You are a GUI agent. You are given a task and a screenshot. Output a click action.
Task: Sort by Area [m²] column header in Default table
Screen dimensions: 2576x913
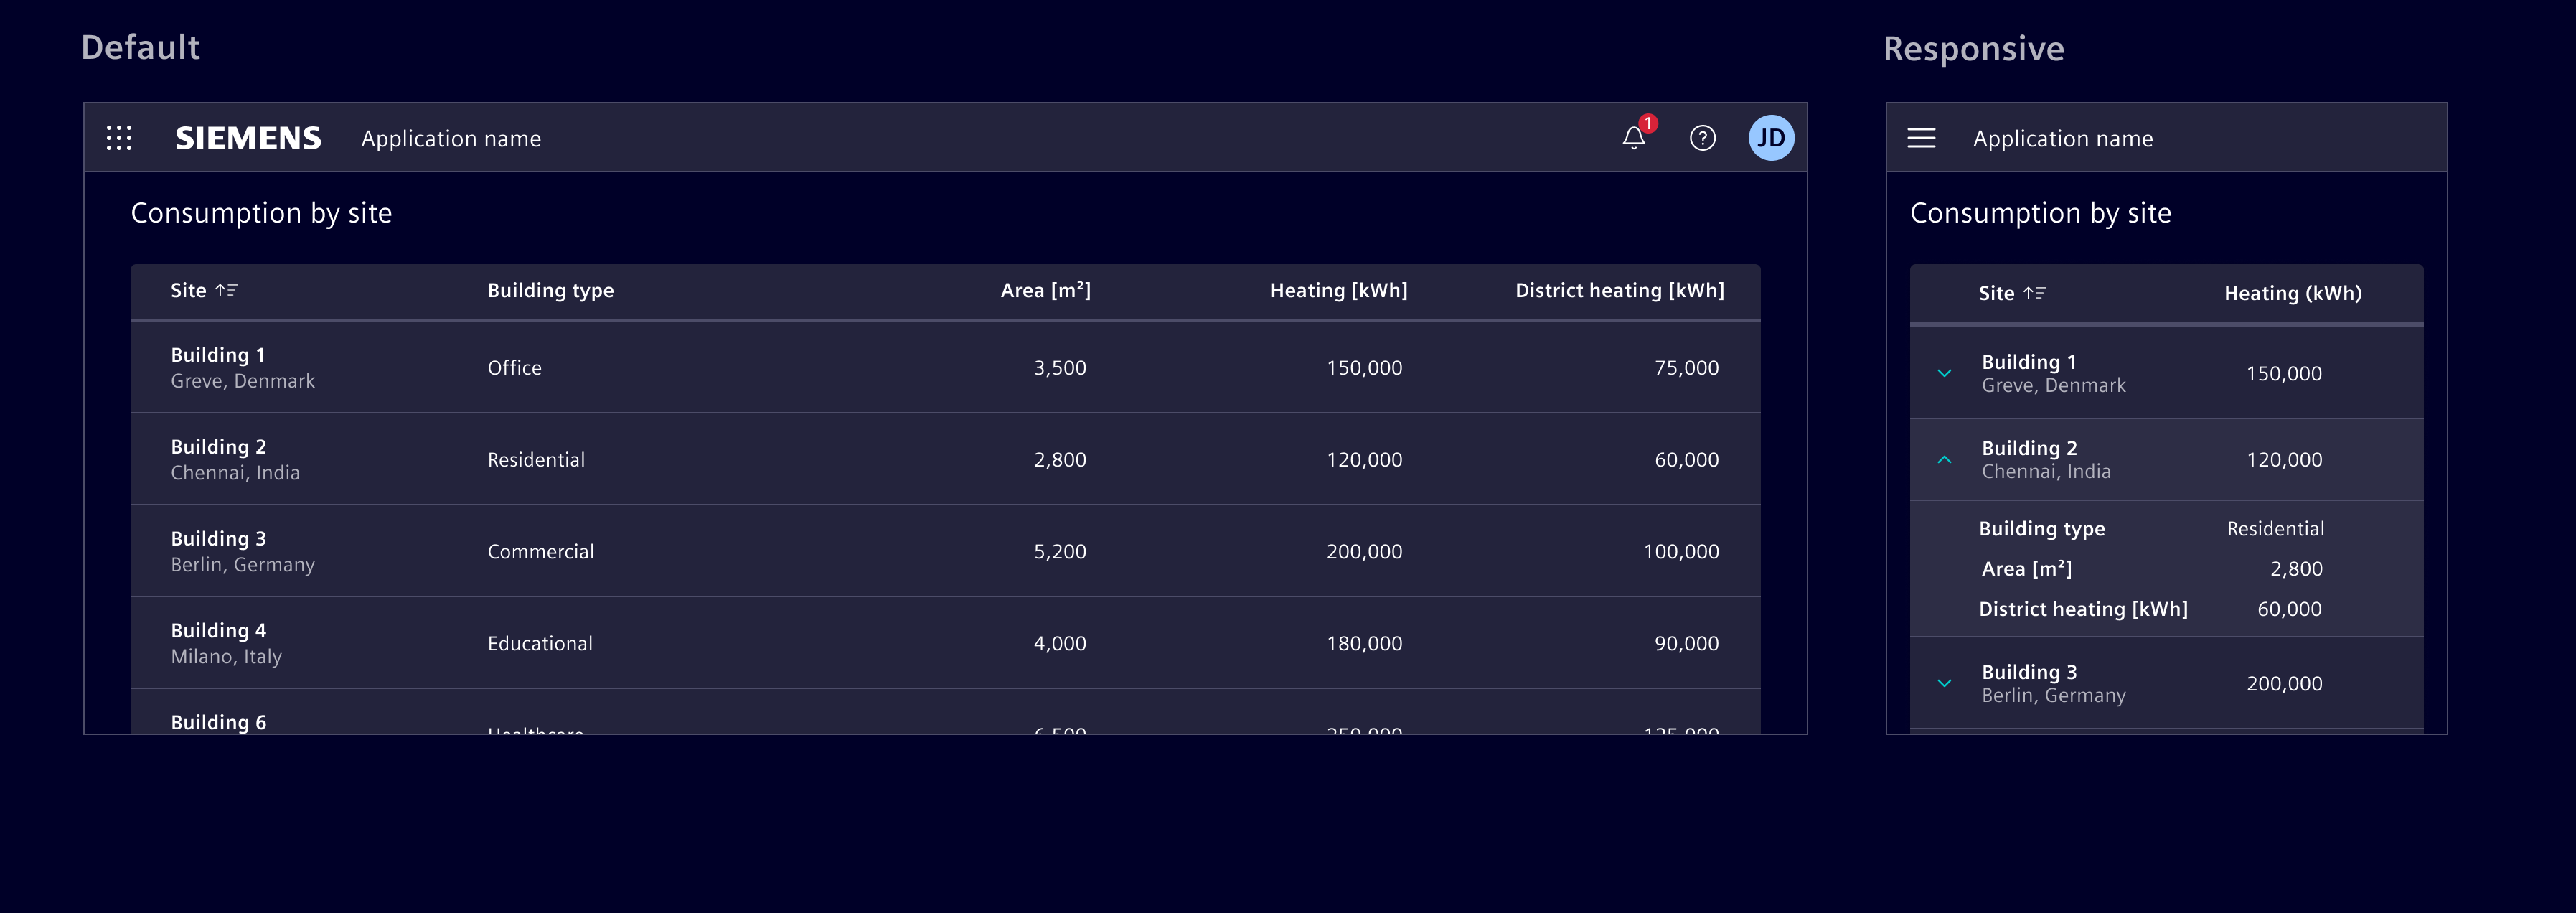point(1045,290)
